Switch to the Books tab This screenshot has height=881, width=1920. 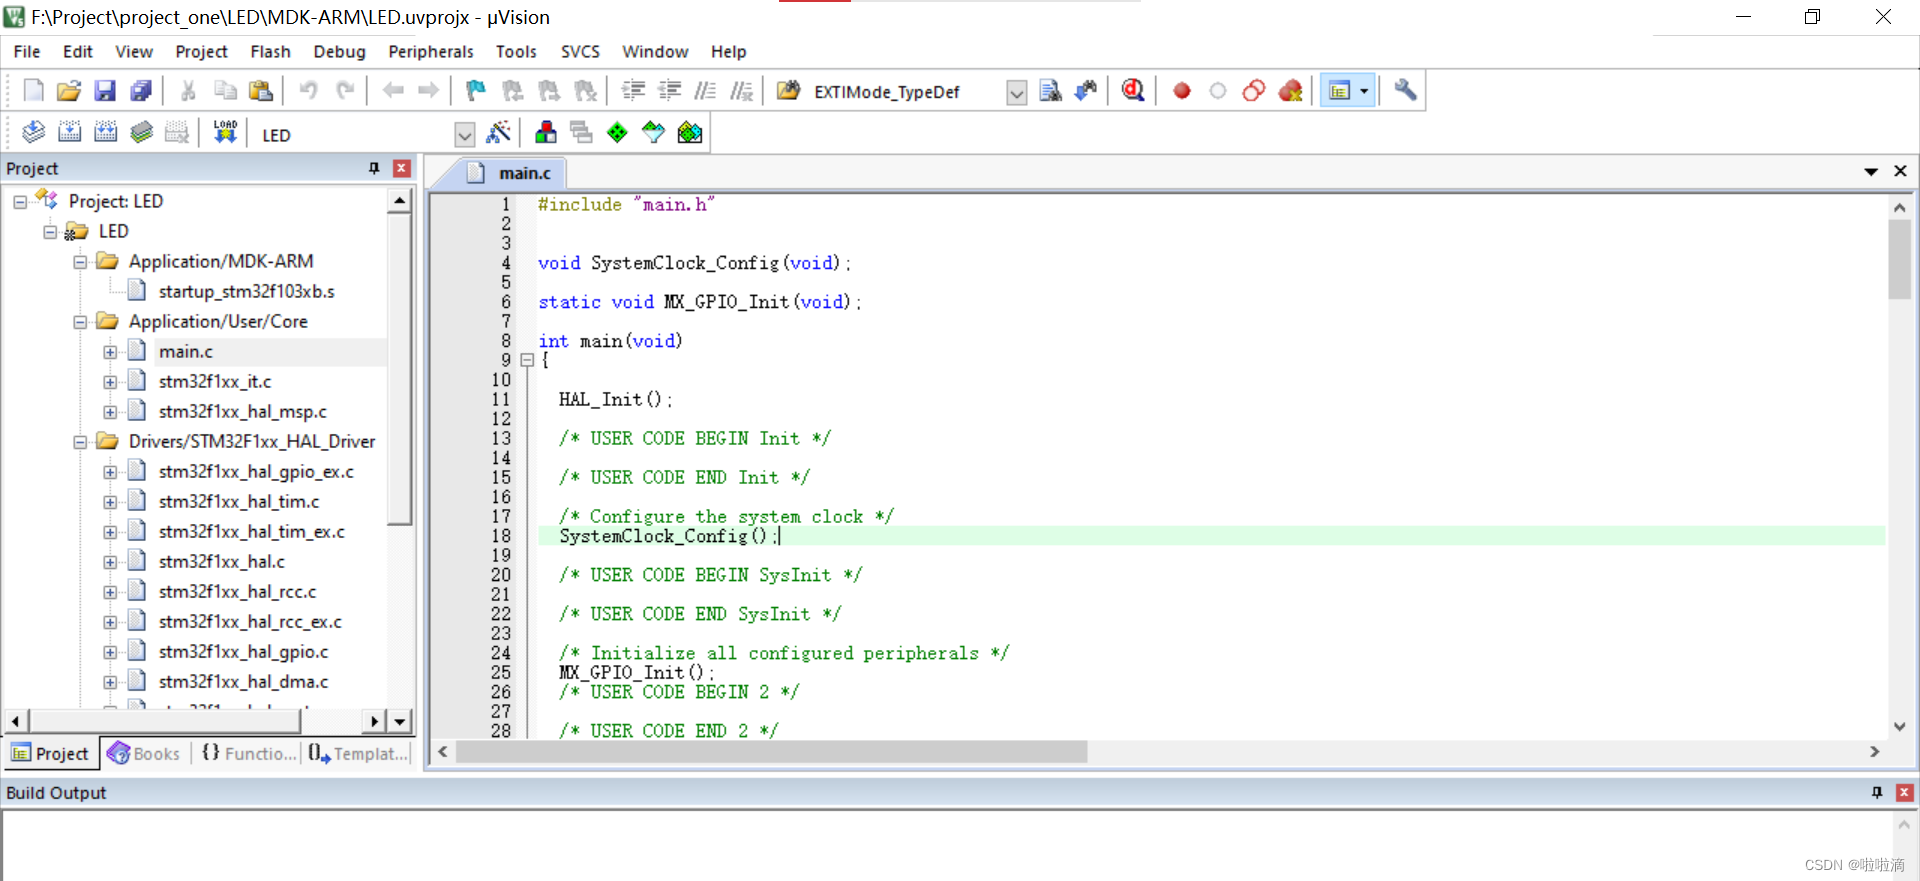click(x=145, y=753)
